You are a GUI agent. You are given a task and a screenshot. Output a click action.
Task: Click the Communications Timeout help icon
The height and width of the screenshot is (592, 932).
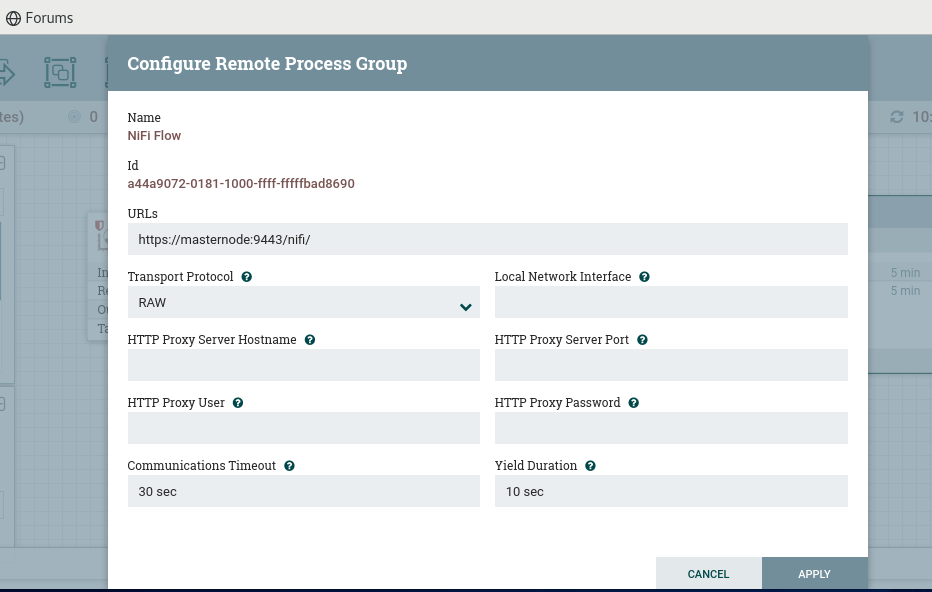pos(289,466)
